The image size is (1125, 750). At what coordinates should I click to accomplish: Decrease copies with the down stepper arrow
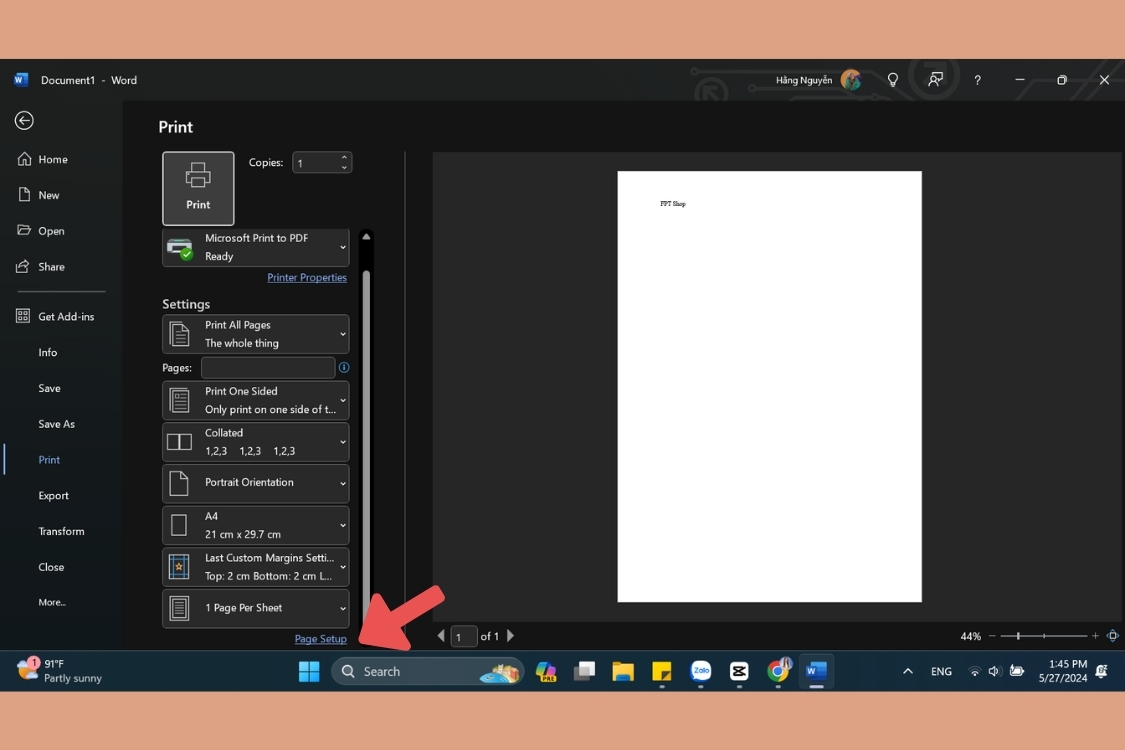point(344,168)
